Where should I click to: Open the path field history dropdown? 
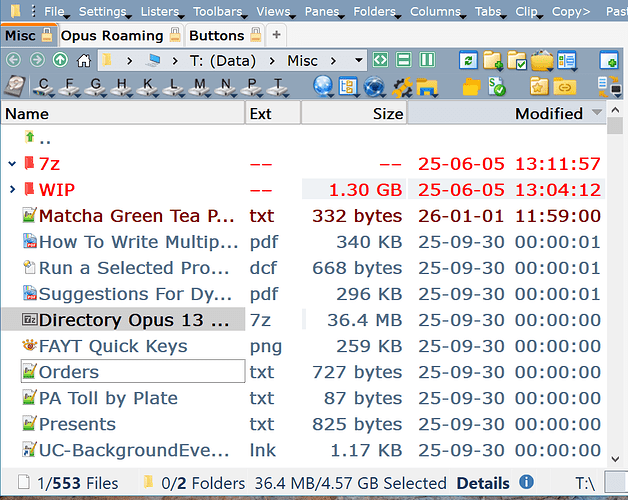click(x=359, y=60)
